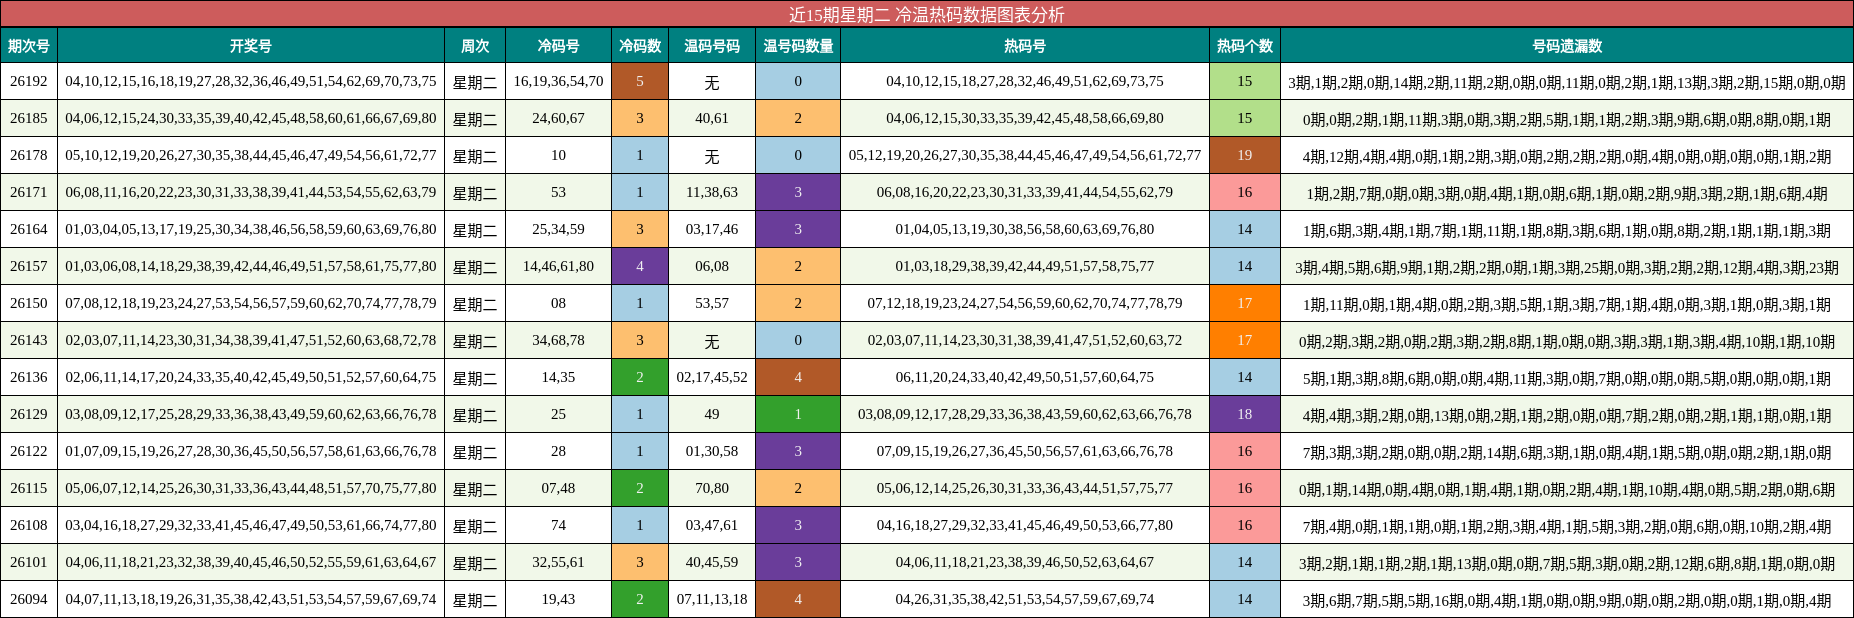Click cold numbers cell 32,55,61
Viewport: 1854px width, 618px height.
coord(558,562)
